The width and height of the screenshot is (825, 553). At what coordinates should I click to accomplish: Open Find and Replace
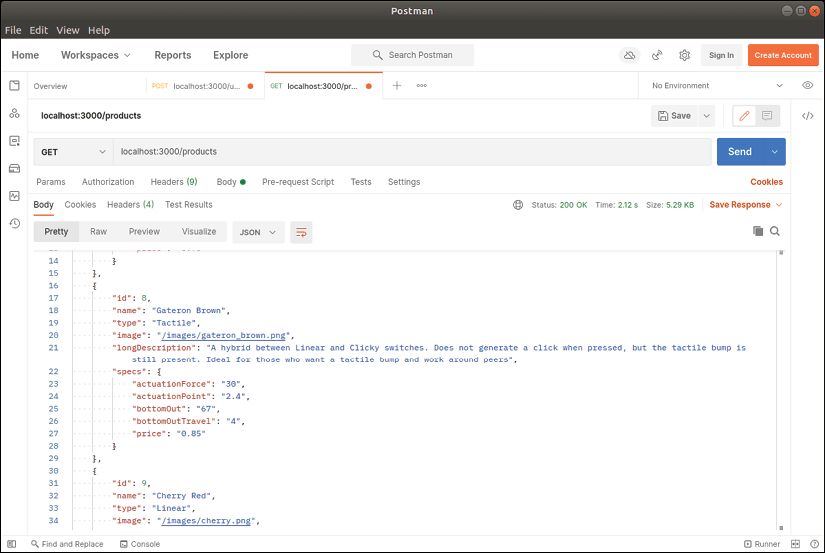tap(67, 544)
